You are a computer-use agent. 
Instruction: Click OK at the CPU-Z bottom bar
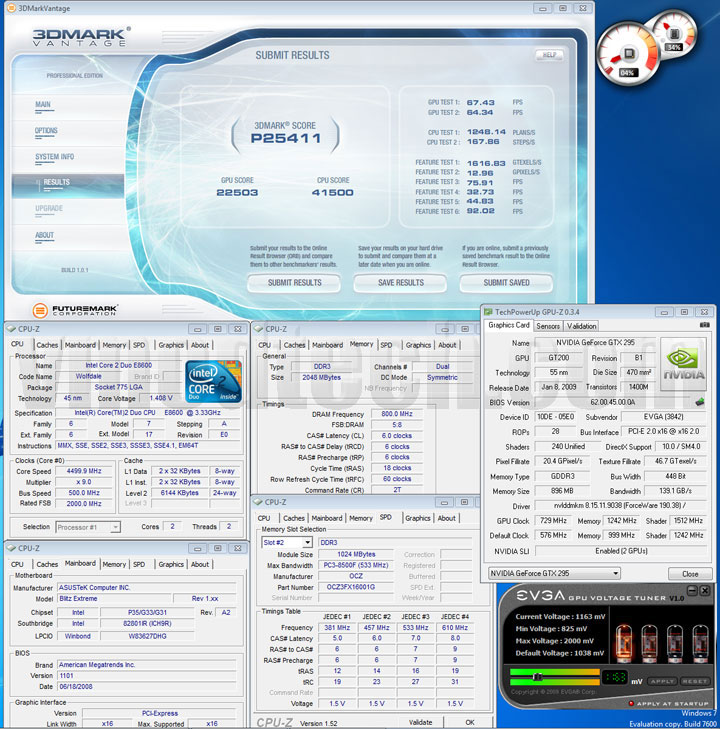click(470, 722)
